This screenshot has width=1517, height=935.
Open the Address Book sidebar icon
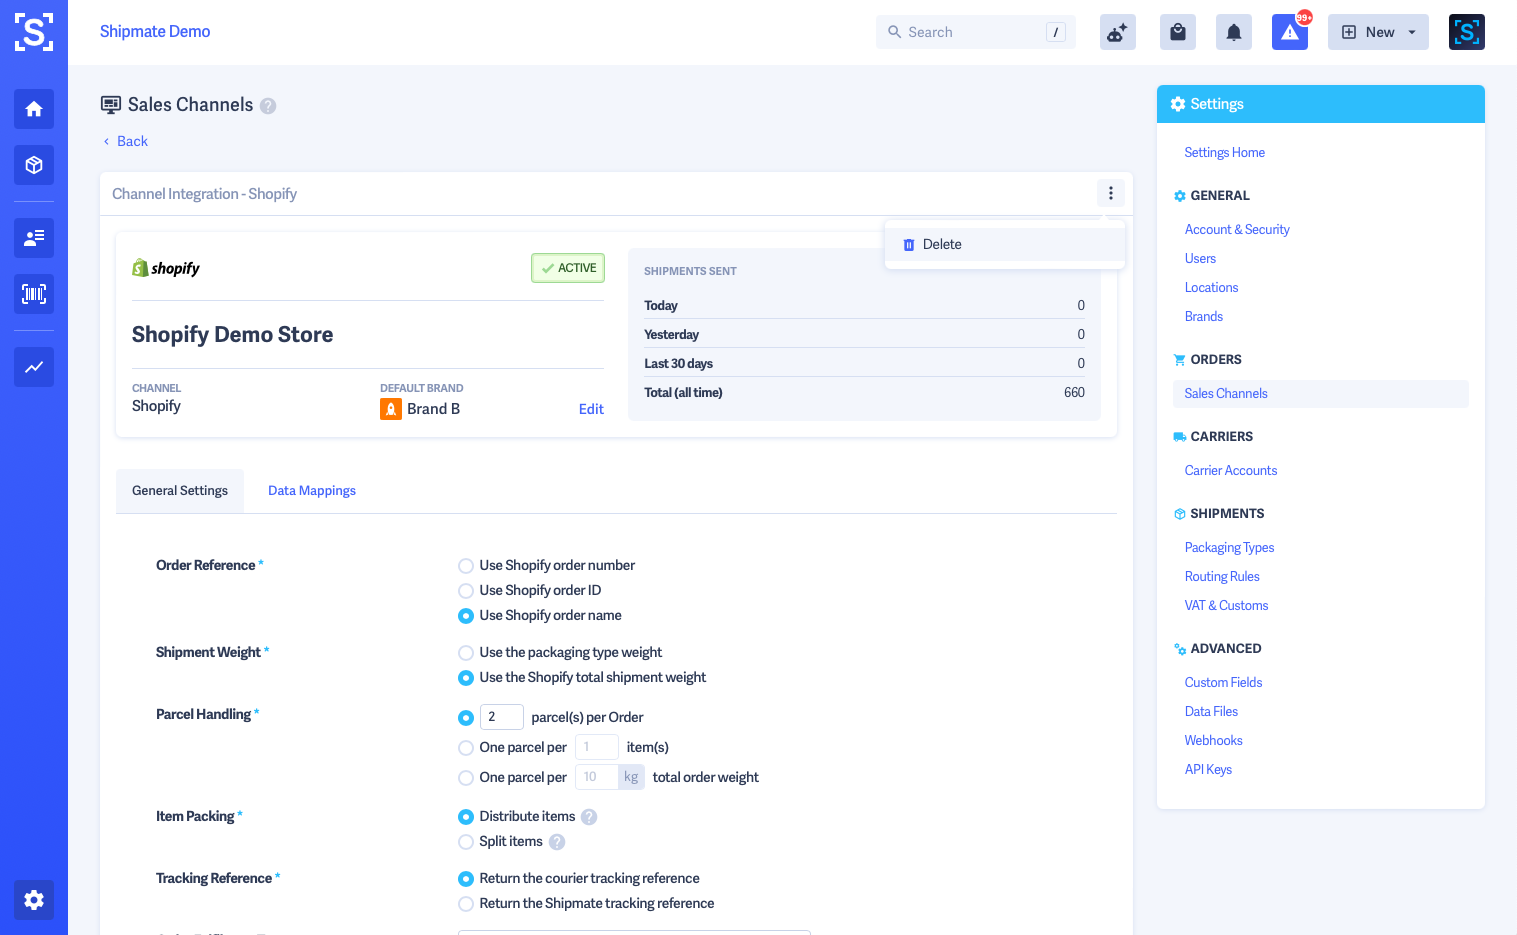pyautogui.click(x=33, y=238)
